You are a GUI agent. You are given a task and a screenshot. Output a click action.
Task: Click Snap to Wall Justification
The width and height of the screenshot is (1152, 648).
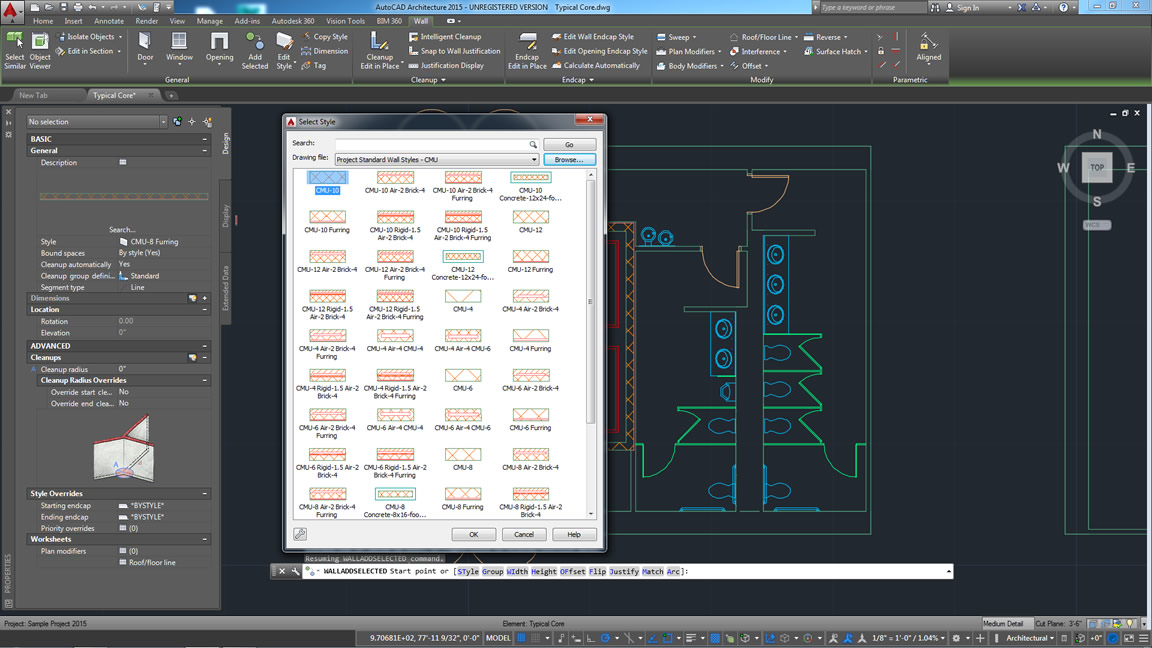pos(454,51)
